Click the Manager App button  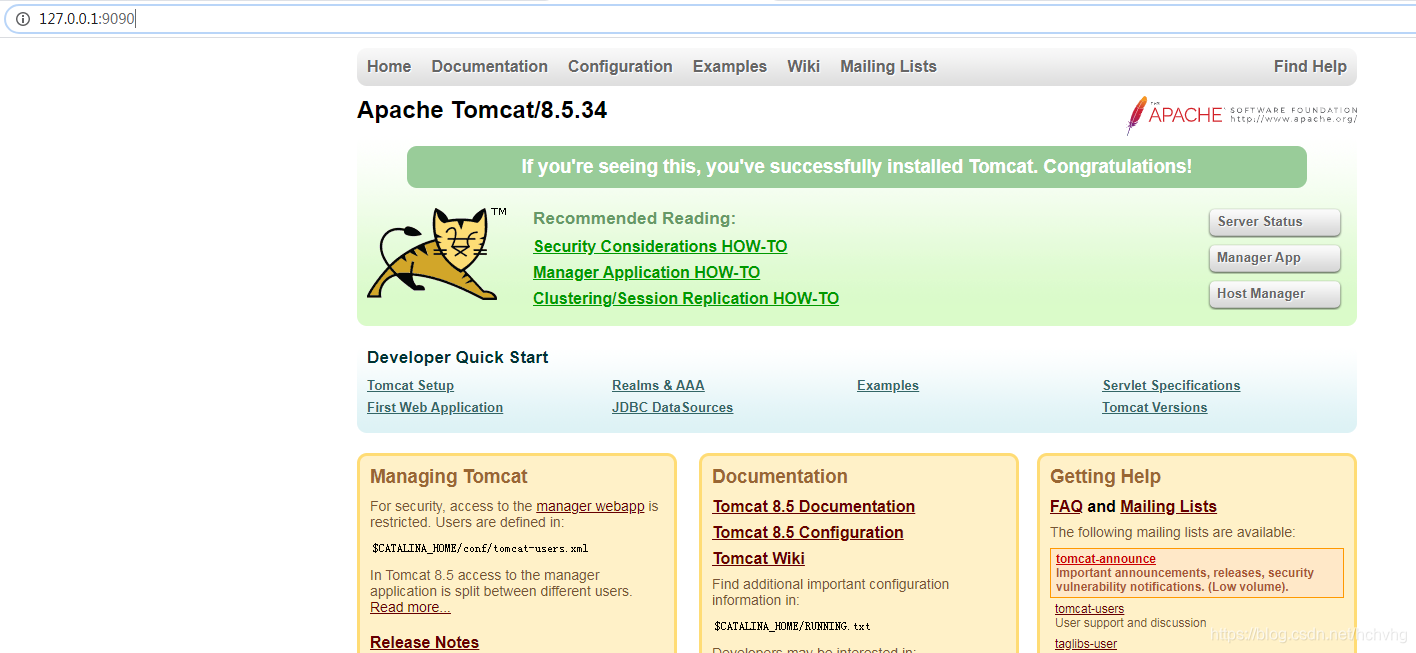[x=1274, y=258]
